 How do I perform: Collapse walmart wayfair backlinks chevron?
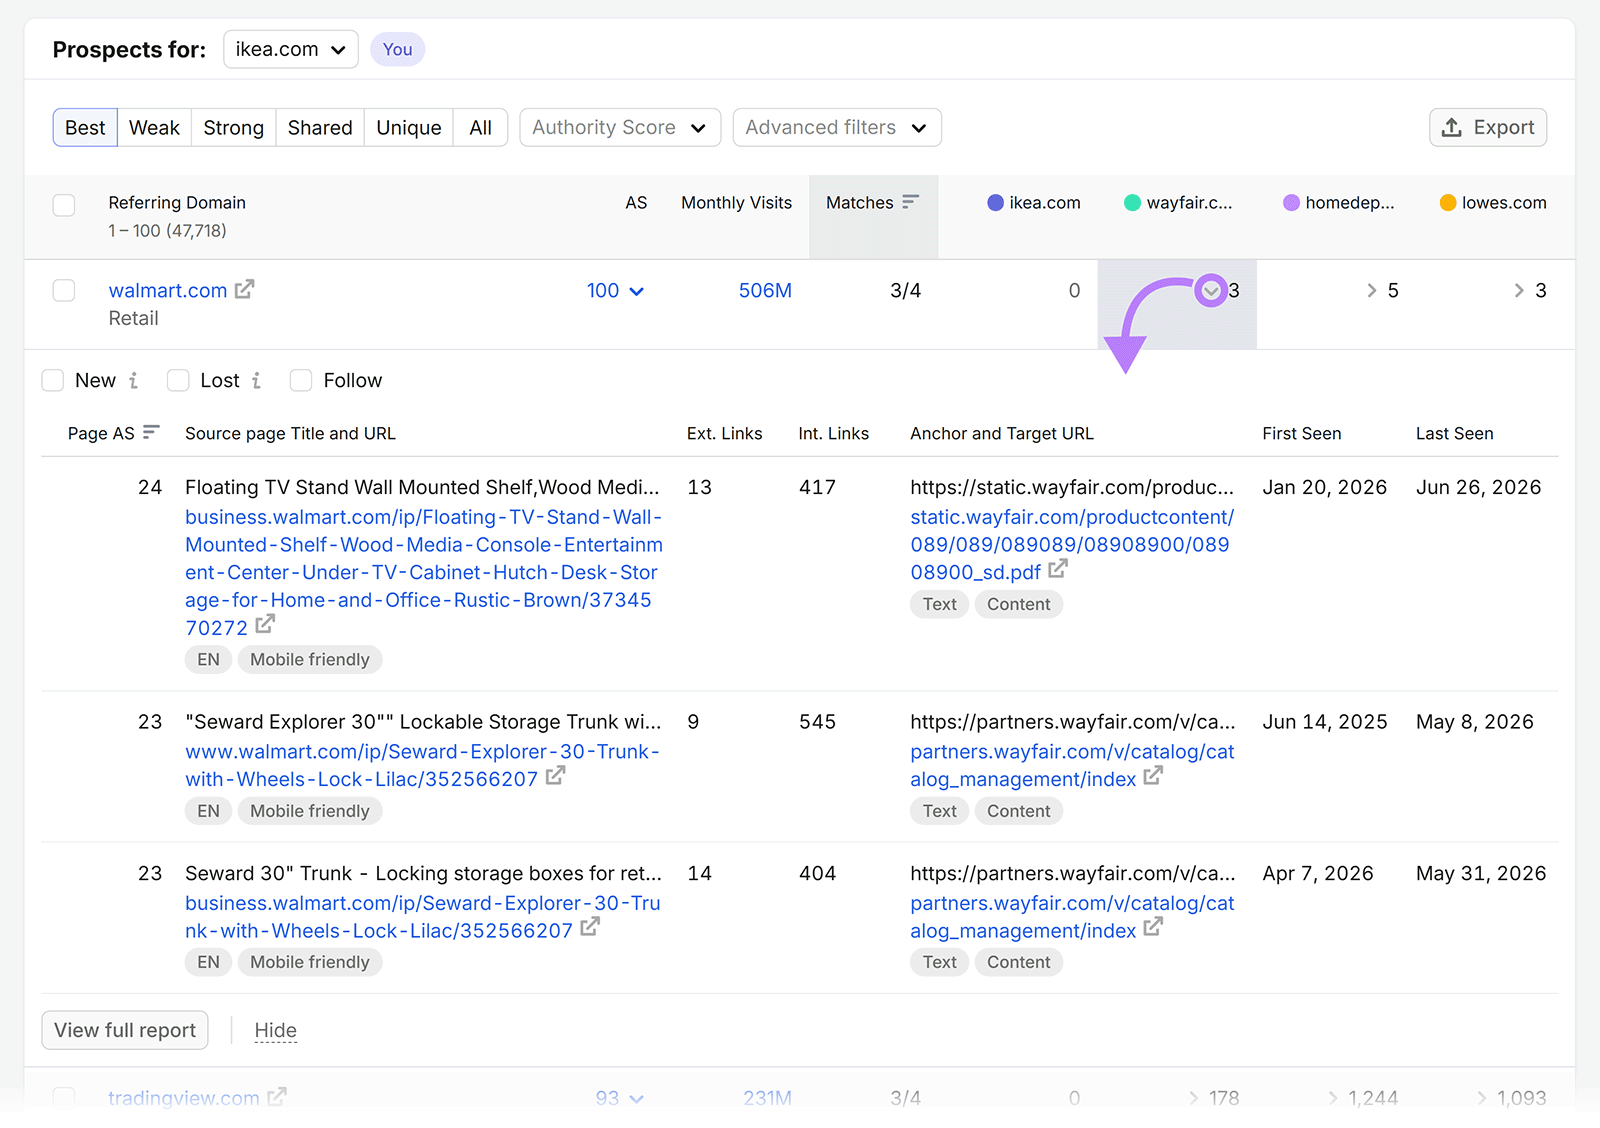click(1211, 291)
